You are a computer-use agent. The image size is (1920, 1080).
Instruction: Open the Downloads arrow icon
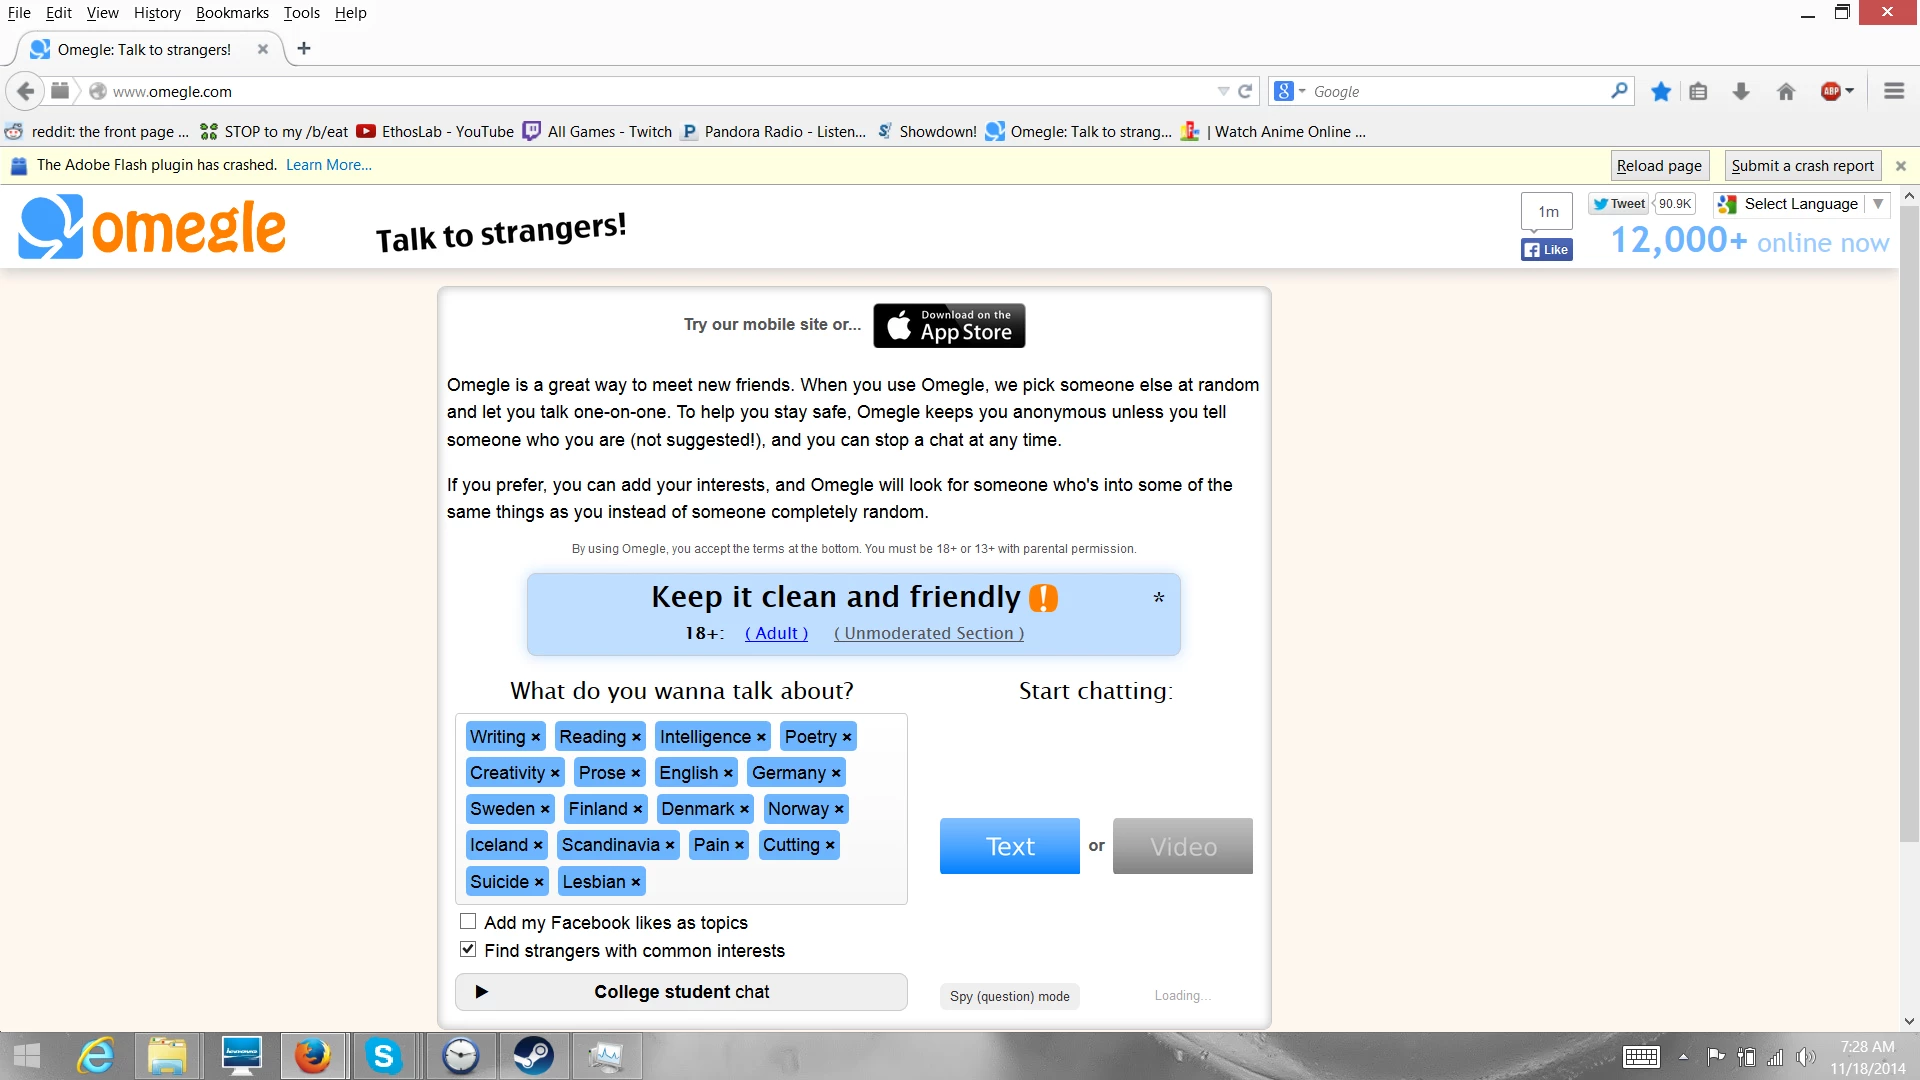pos(1741,91)
